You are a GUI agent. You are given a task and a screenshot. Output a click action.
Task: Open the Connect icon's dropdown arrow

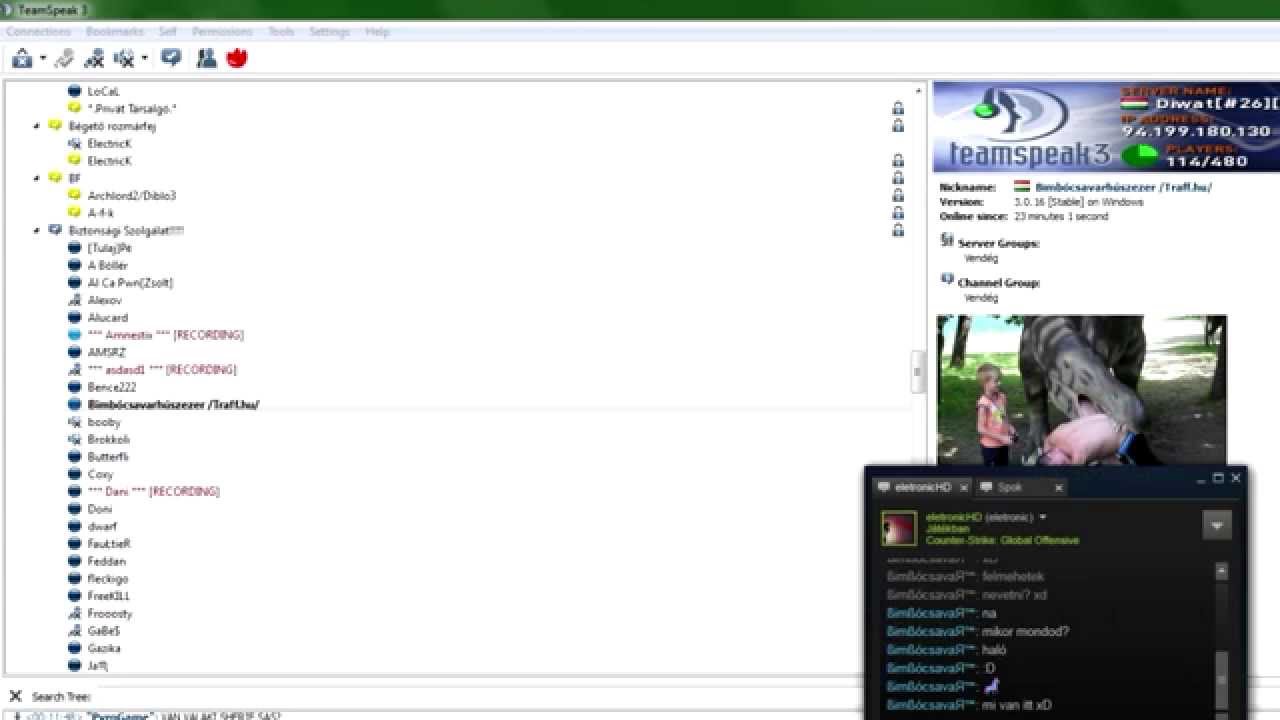pyautogui.click(x=43, y=59)
